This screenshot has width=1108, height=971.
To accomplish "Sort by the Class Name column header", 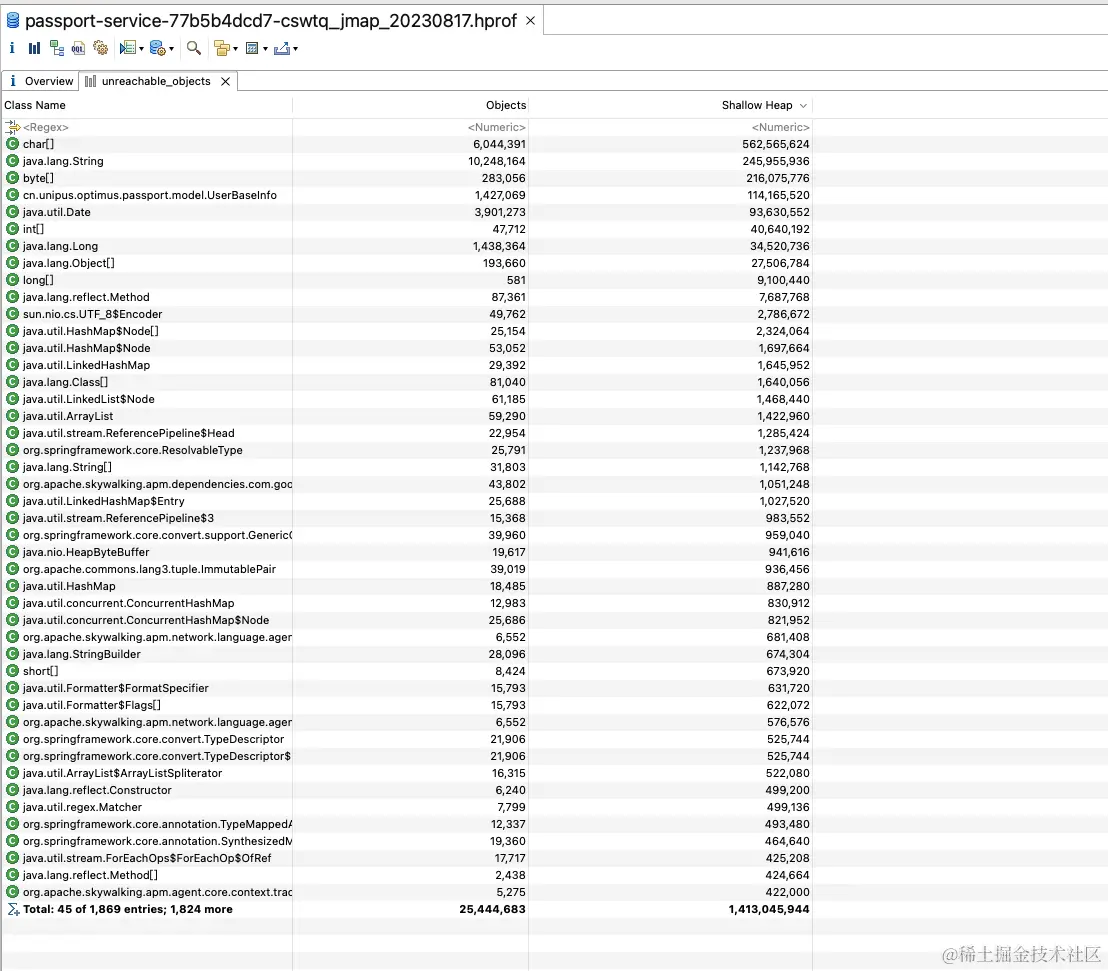I will point(146,105).
